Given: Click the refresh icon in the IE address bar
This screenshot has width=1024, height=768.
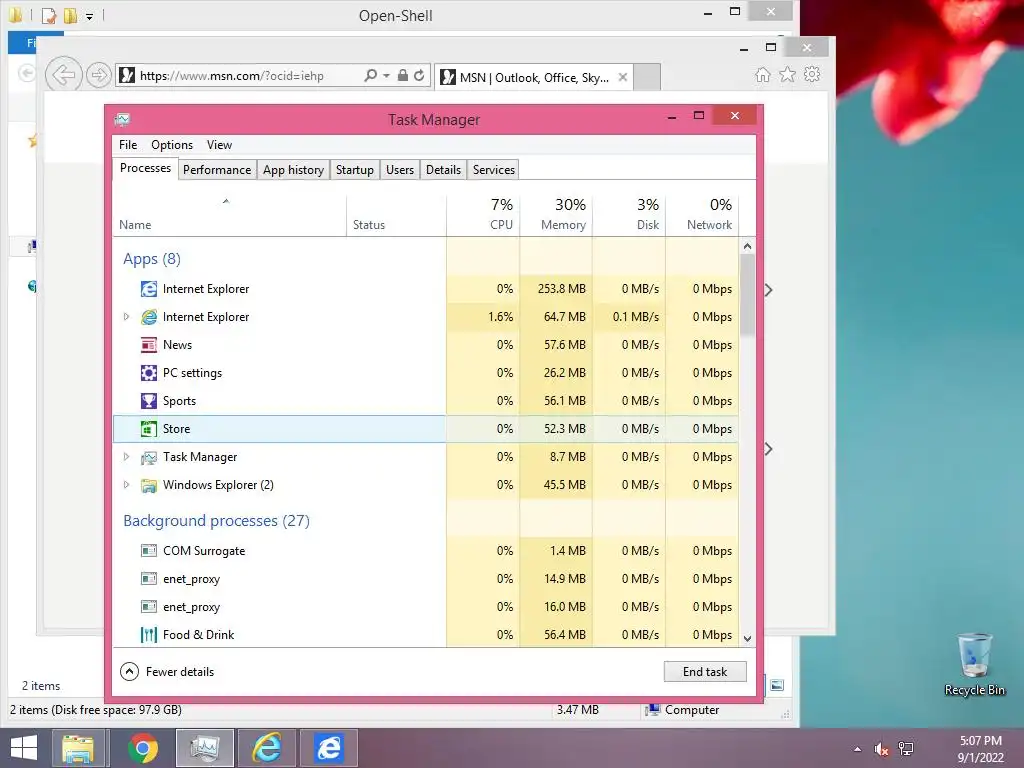Looking at the screenshot, I should [x=419, y=75].
